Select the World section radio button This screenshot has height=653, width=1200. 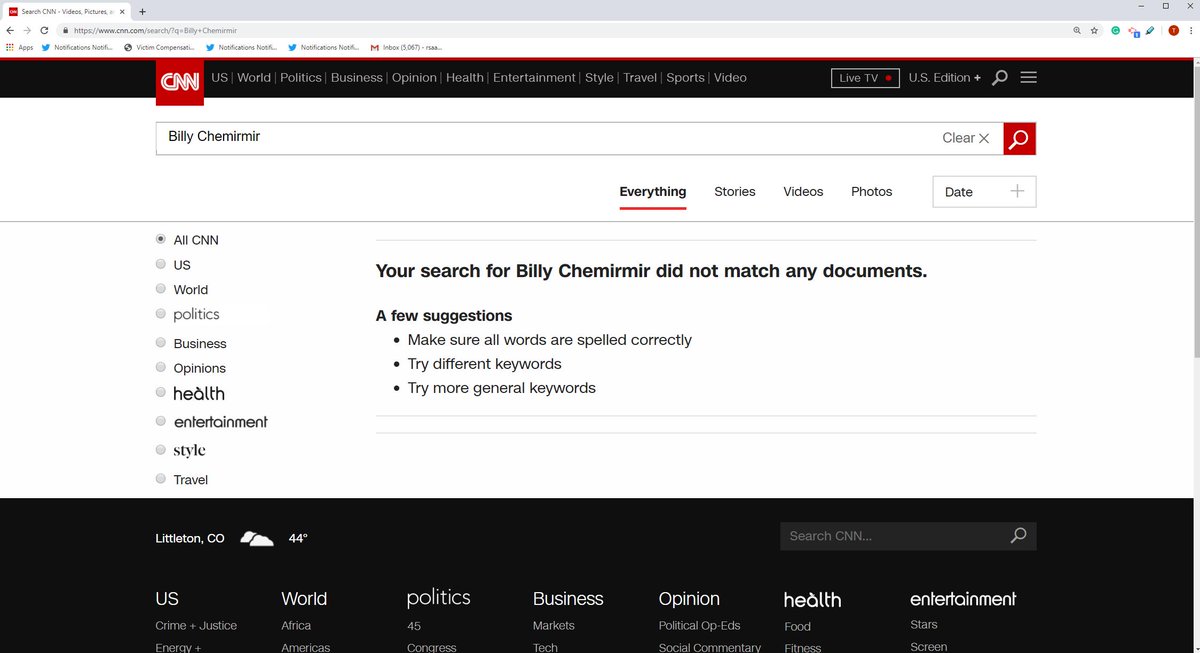click(161, 289)
